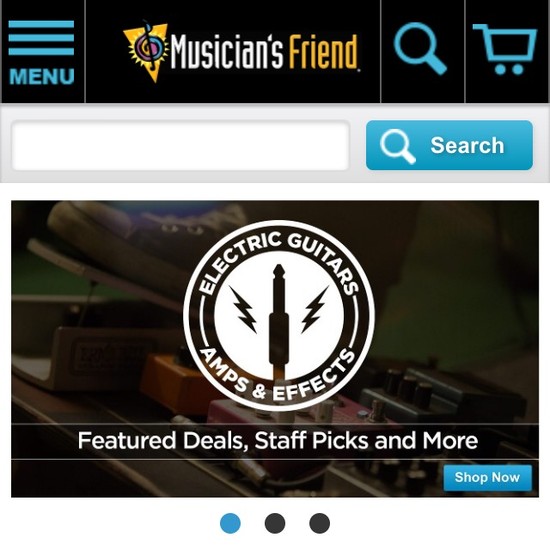The height and width of the screenshot is (550, 550).
Task: Click Amps & Effects badge text
Action: click(277, 375)
